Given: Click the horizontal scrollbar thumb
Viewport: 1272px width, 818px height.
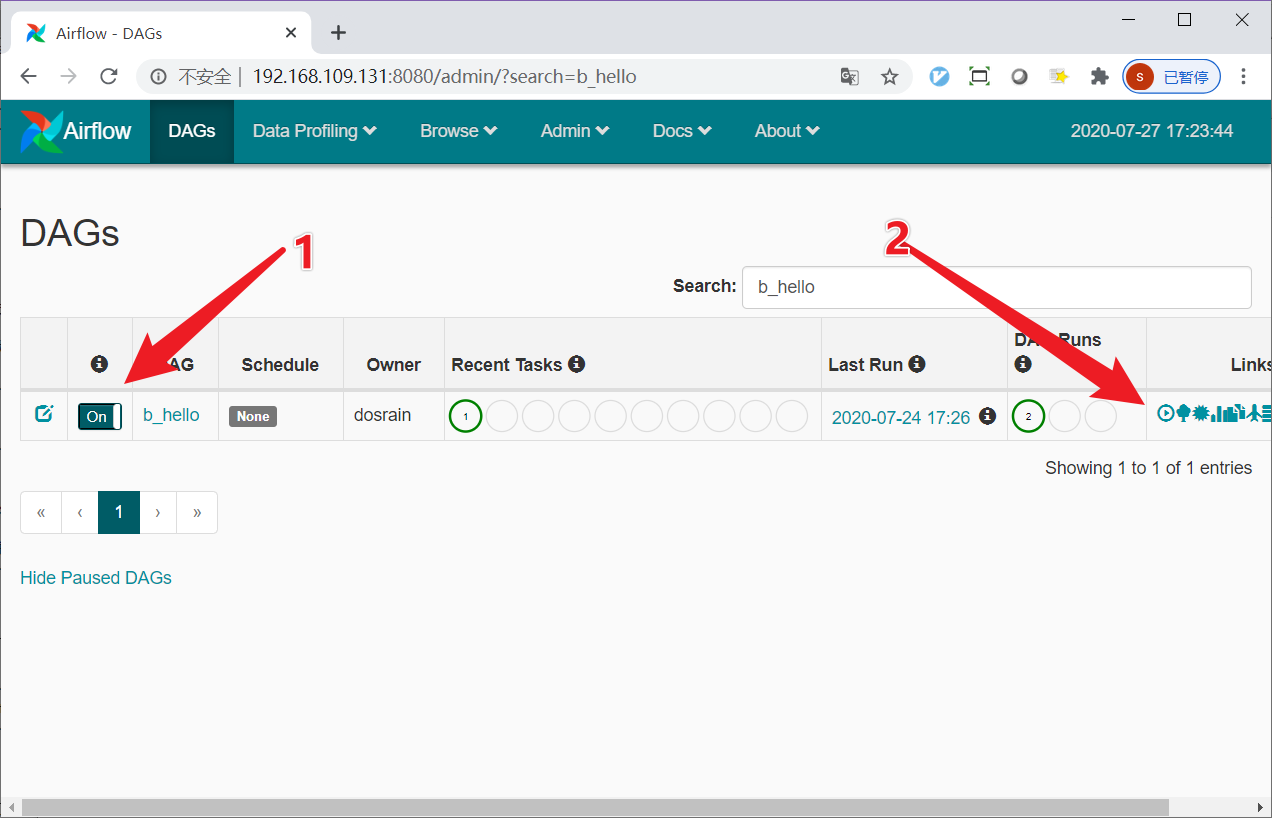Looking at the screenshot, I should click(x=595, y=807).
